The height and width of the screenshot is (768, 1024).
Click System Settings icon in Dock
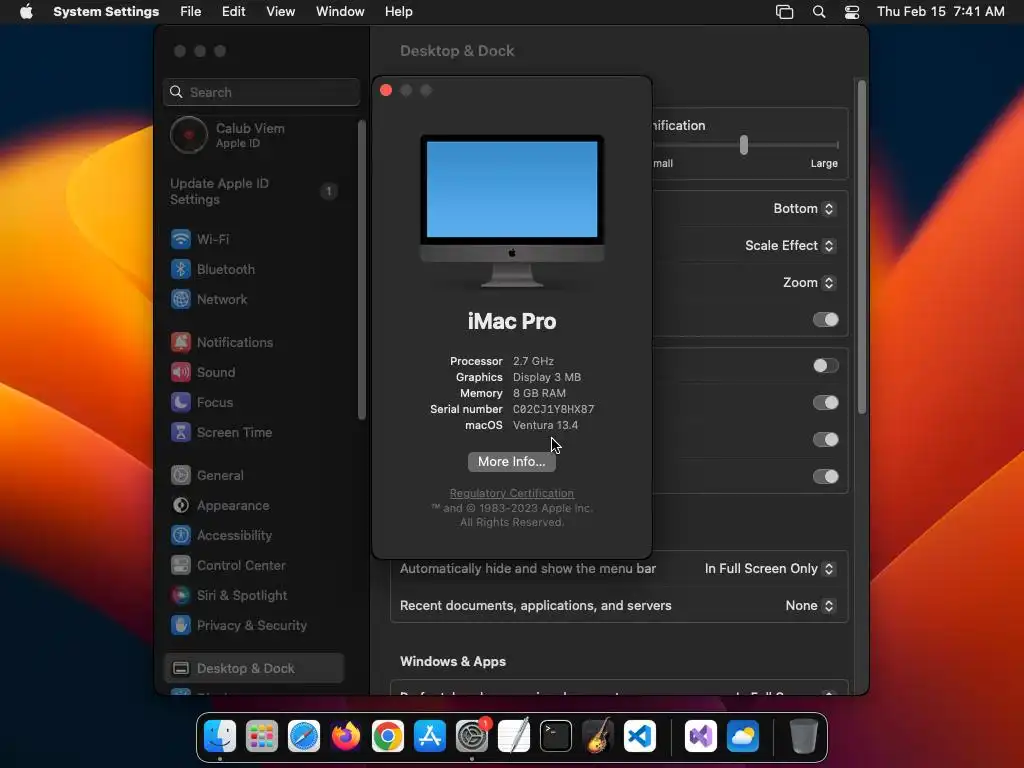point(472,736)
